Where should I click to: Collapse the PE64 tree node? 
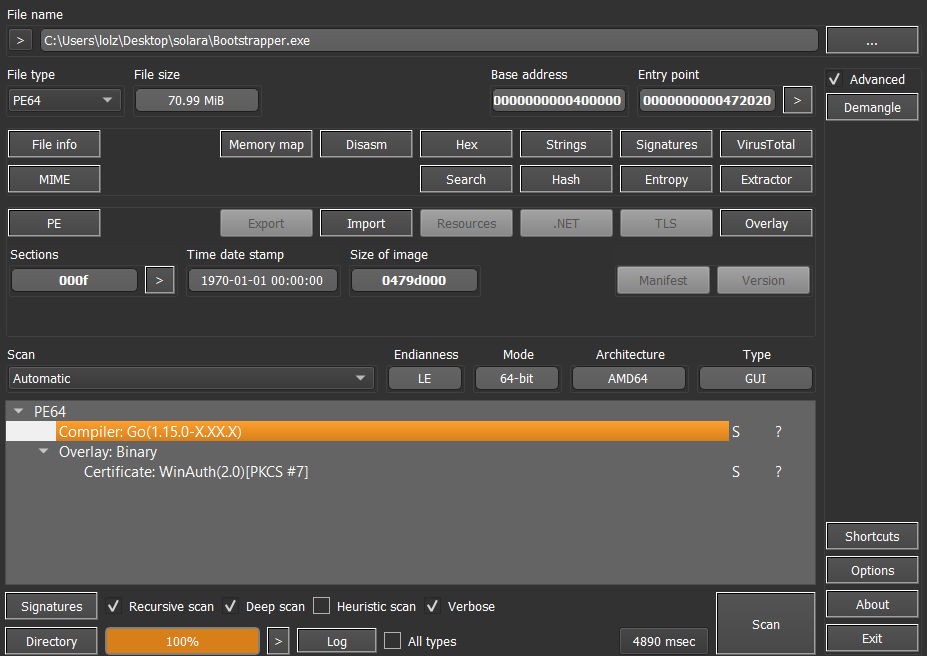point(19,411)
